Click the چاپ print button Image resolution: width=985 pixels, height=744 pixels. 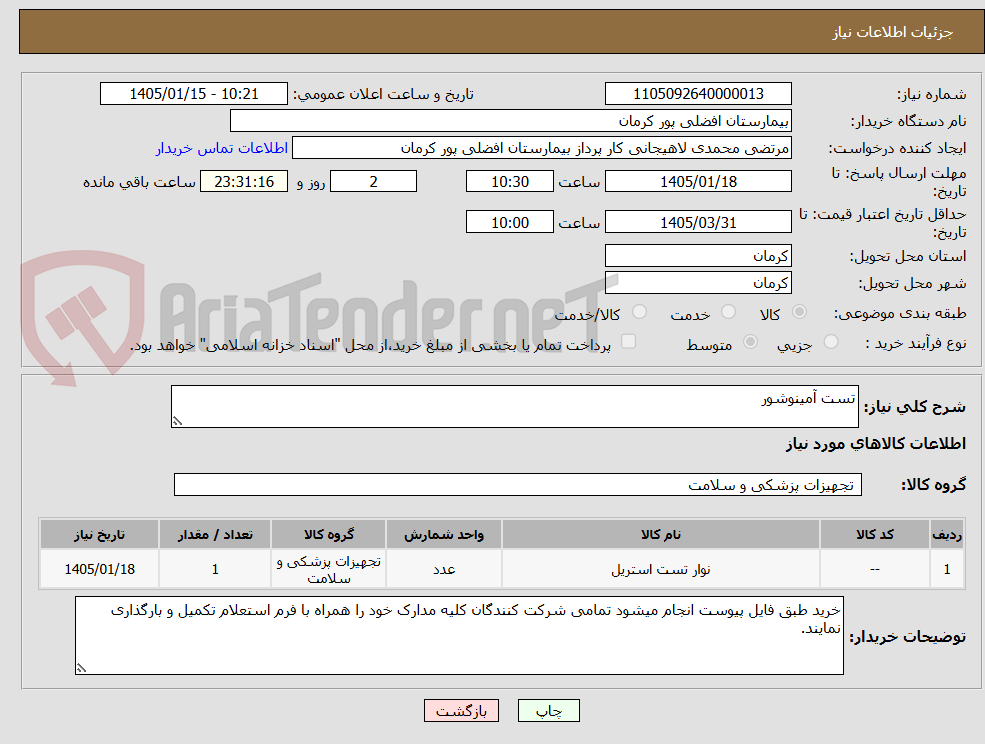click(548, 711)
